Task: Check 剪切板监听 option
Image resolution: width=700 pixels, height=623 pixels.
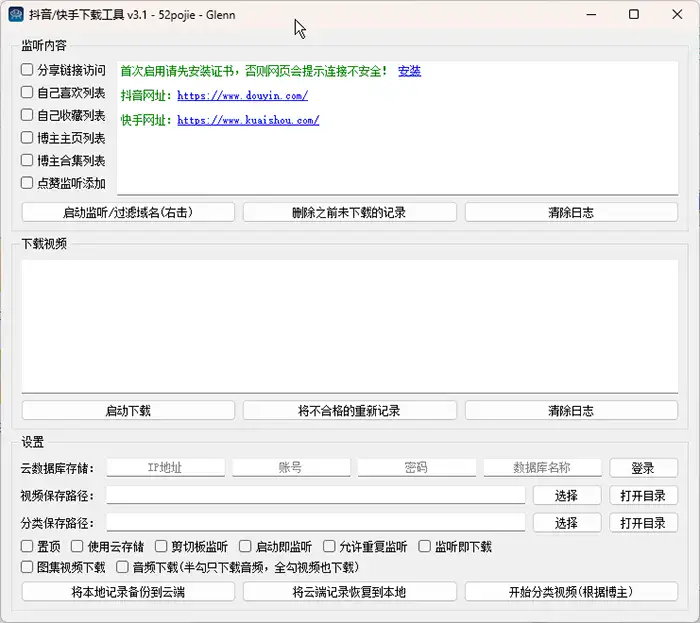Action: click(x=161, y=546)
